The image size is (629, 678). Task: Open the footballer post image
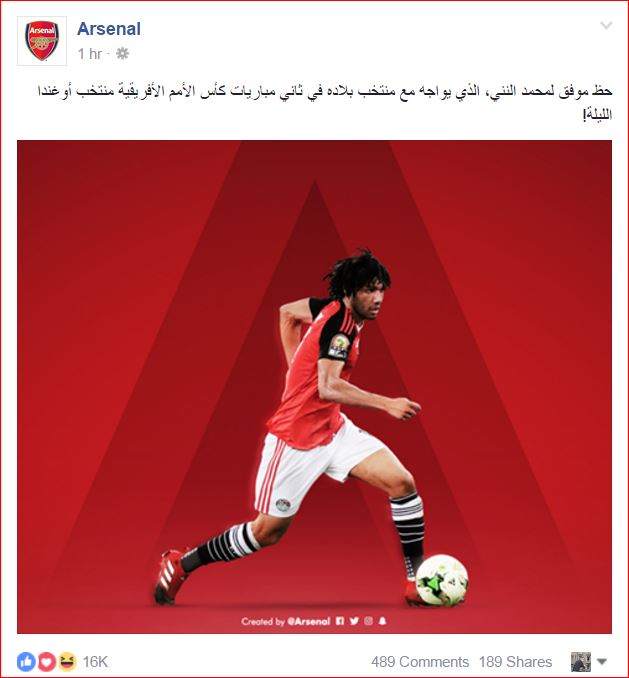coord(314,387)
